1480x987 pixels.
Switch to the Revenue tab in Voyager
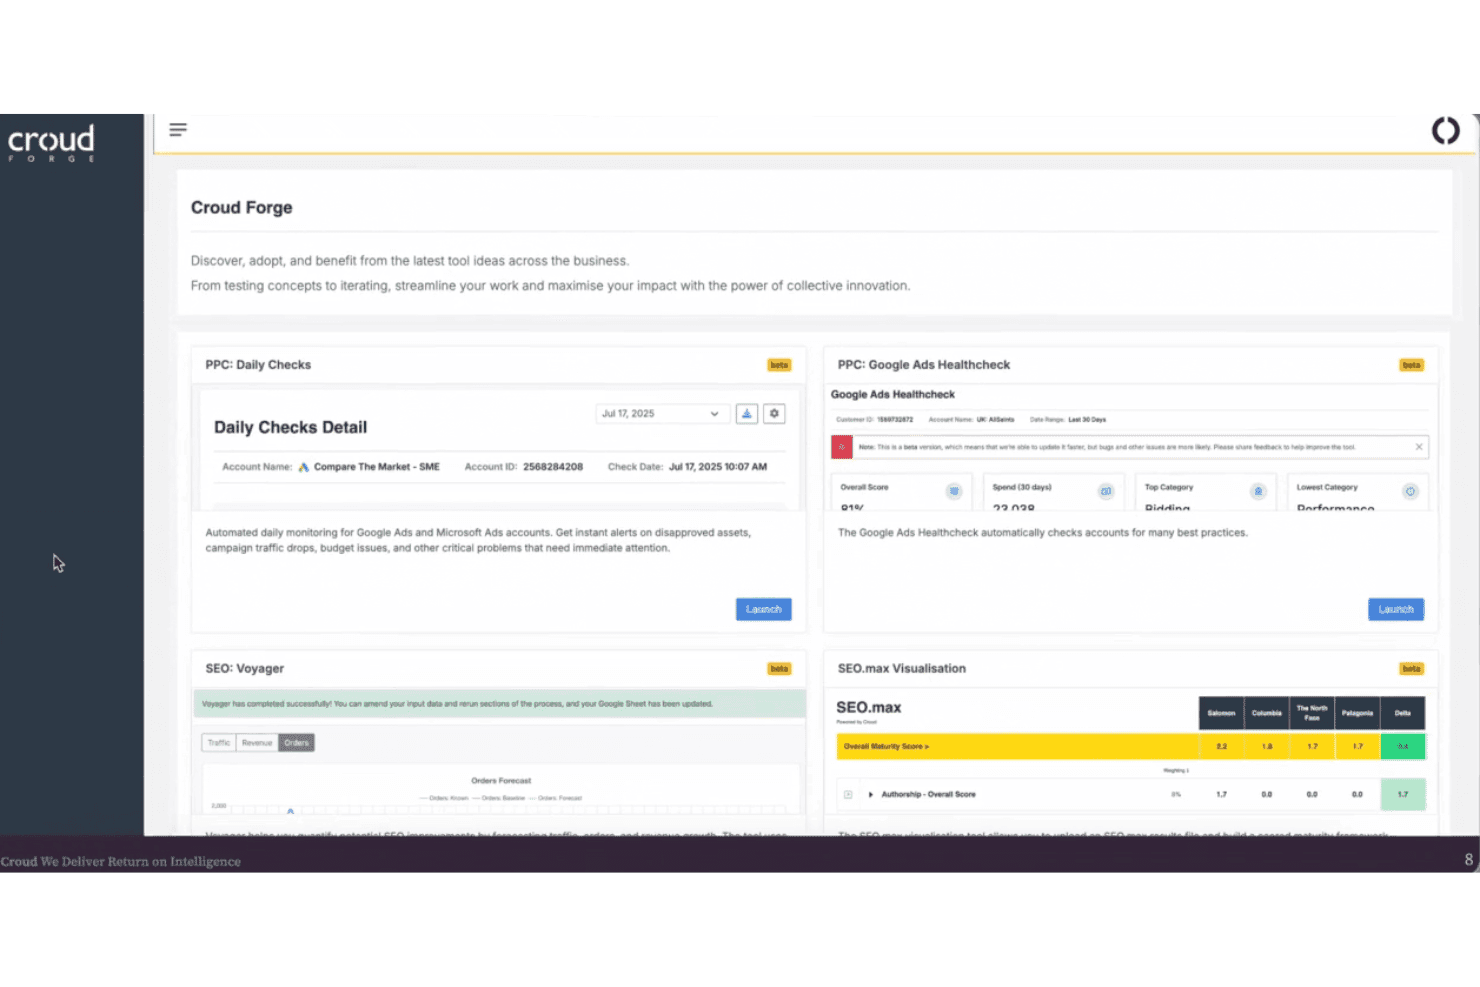tap(257, 743)
